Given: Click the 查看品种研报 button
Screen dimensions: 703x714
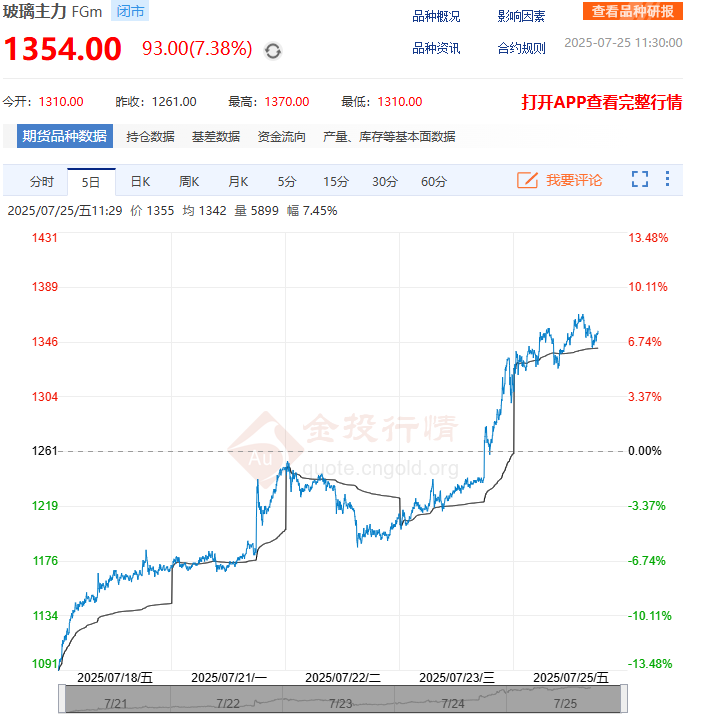Looking at the screenshot, I should tap(634, 11).
